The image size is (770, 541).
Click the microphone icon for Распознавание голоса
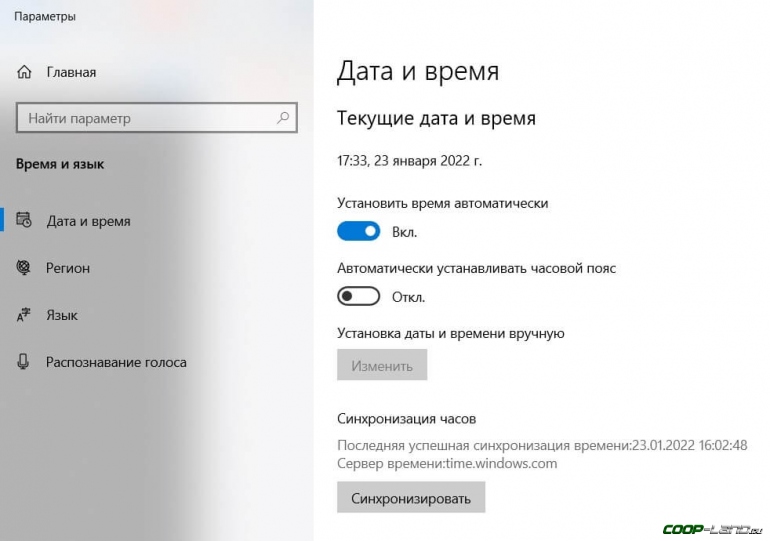[24, 362]
